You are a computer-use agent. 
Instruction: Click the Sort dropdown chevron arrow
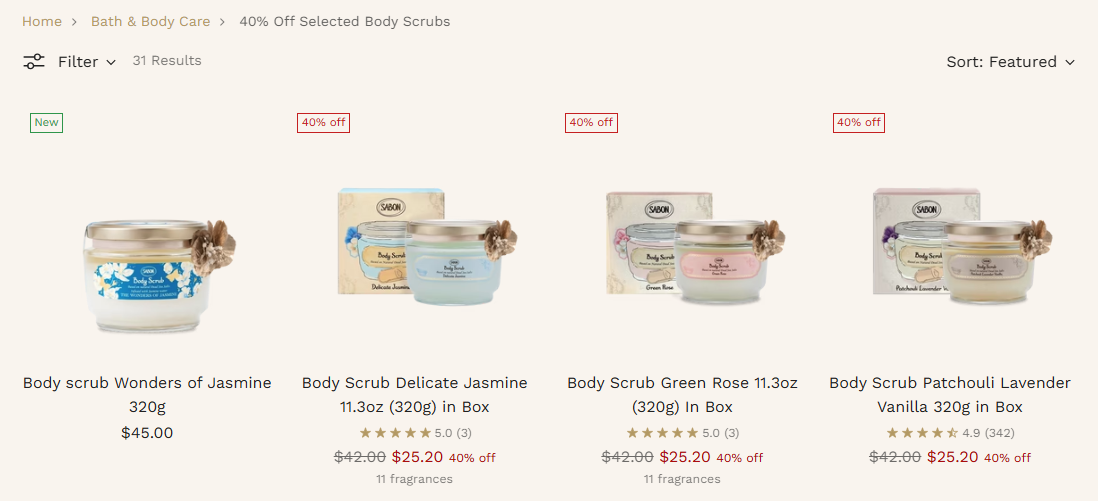[1069, 62]
